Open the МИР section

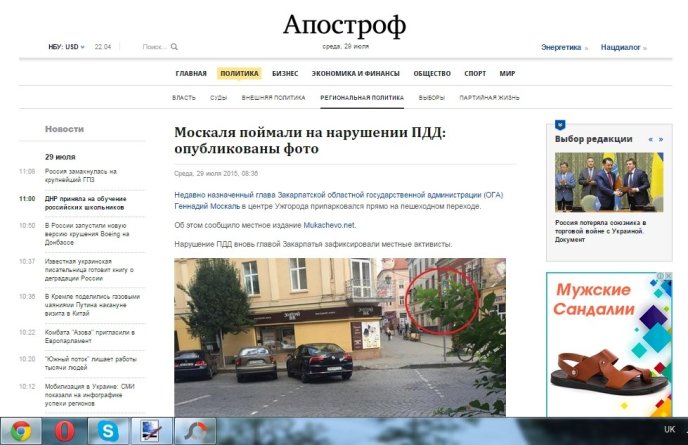point(507,73)
